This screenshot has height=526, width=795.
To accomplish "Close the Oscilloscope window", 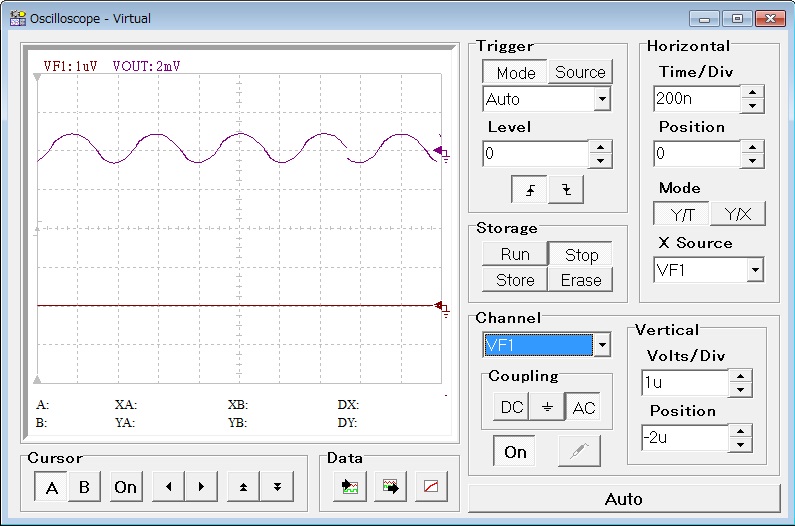I will [770, 19].
